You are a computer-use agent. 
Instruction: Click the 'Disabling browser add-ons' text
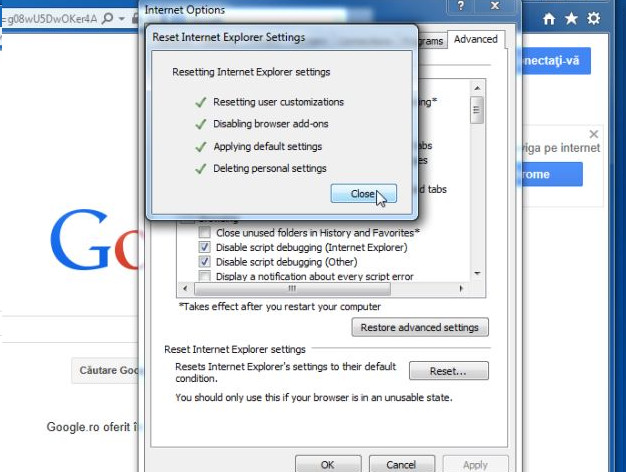pyautogui.click(x=271, y=124)
